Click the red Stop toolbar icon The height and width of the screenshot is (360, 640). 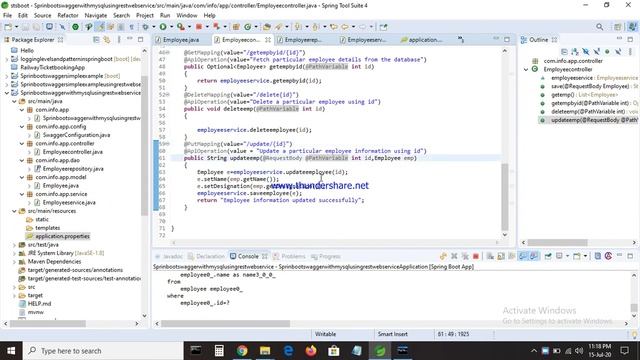tap(199, 27)
